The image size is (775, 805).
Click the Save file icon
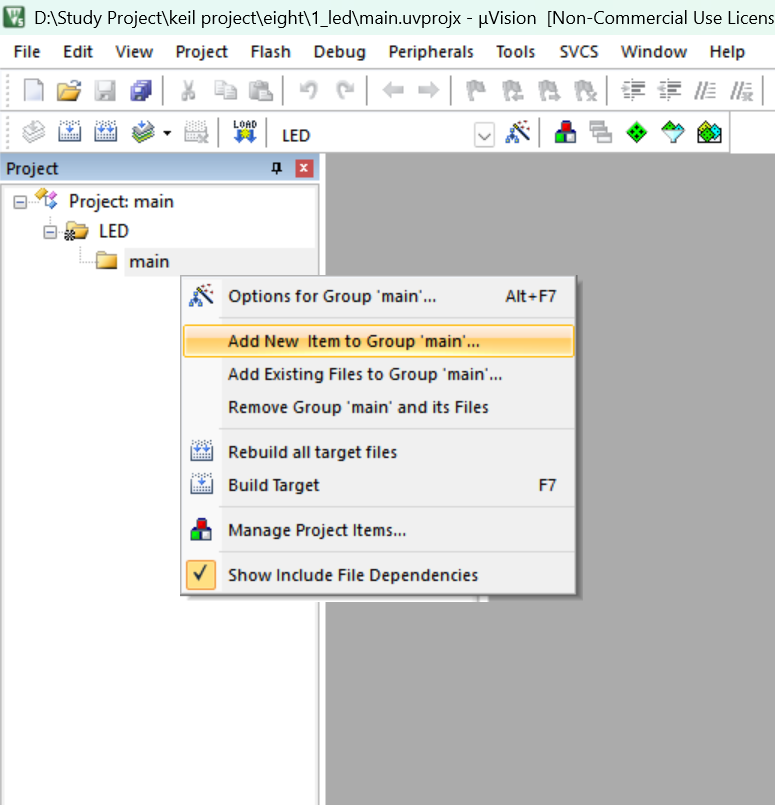point(105,91)
